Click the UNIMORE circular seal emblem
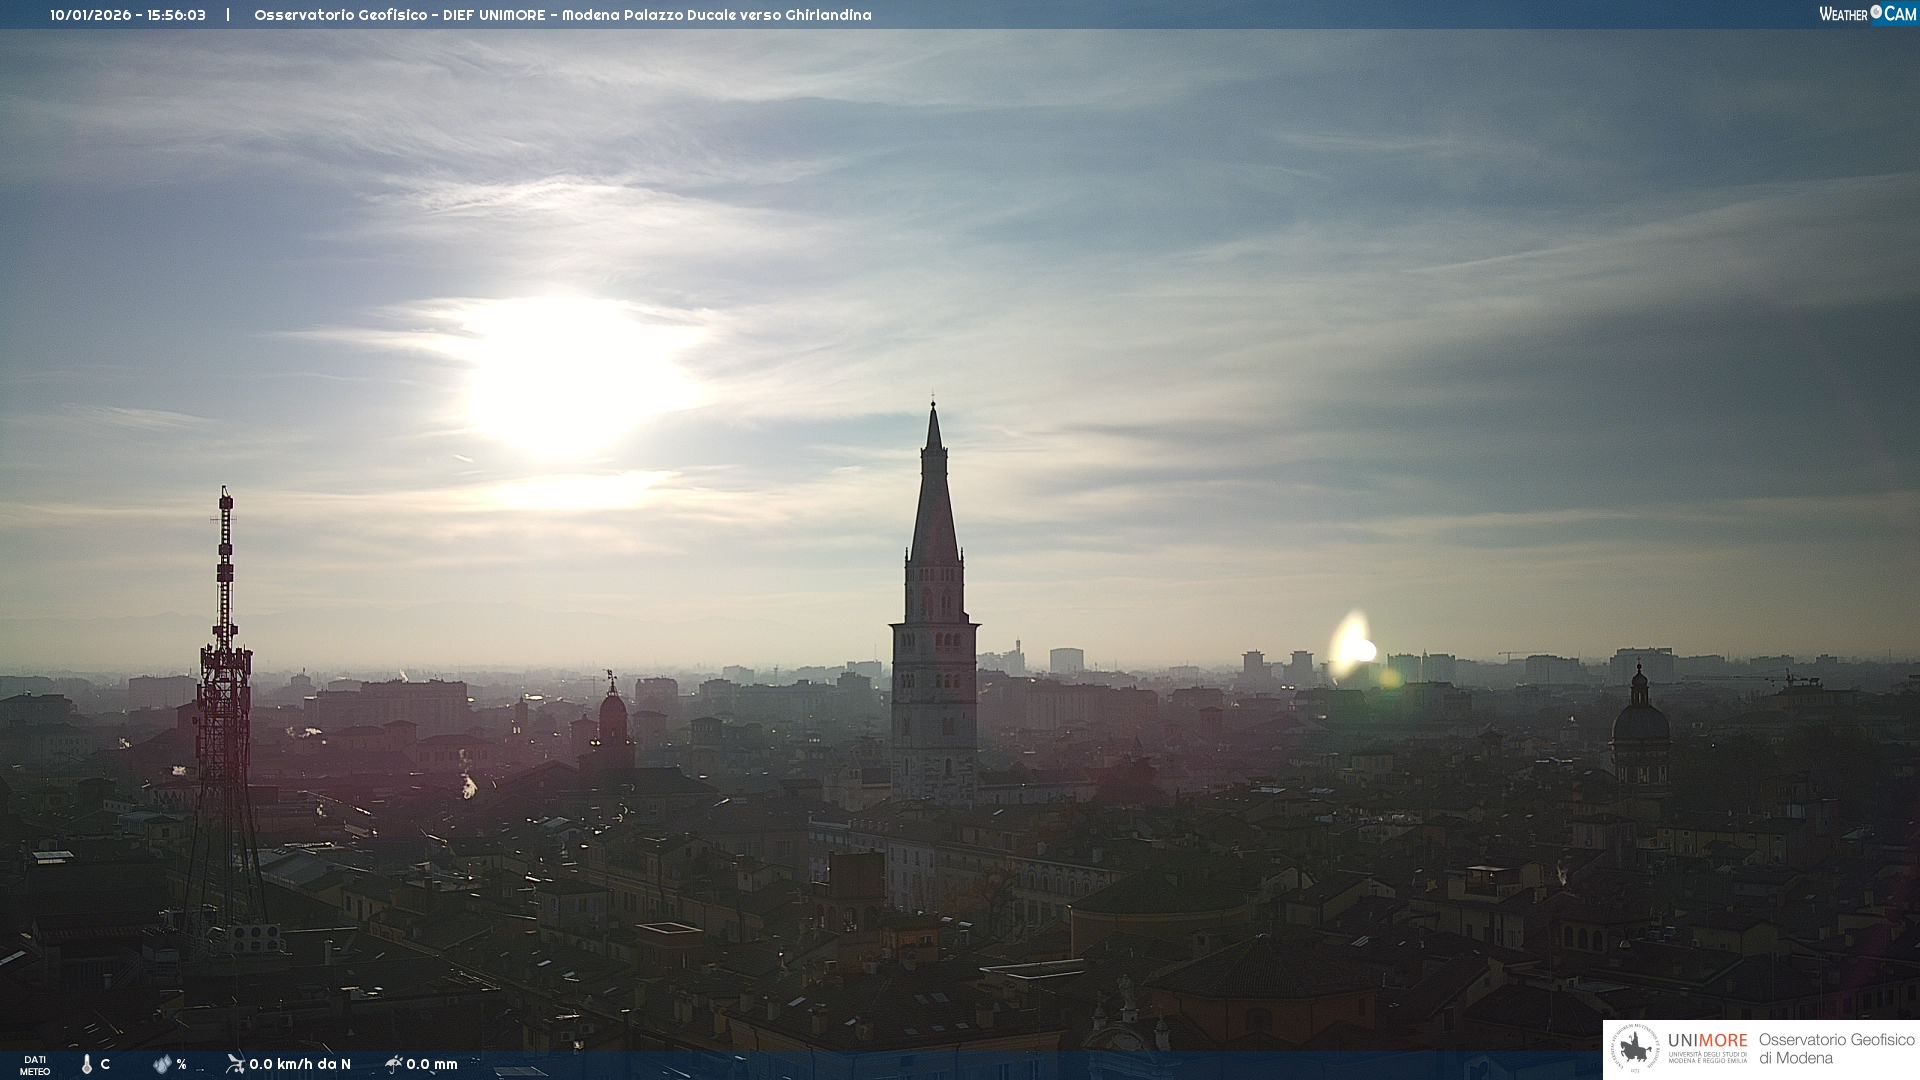 click(1636, 1049)
